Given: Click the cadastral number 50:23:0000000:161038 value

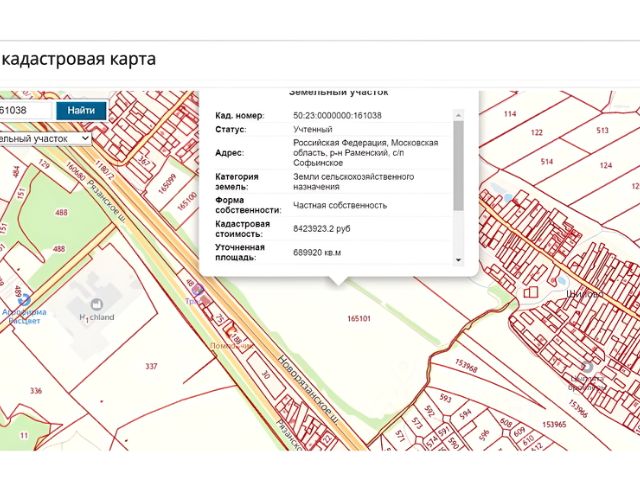Looking at the screenshot, I should (343, 116).
